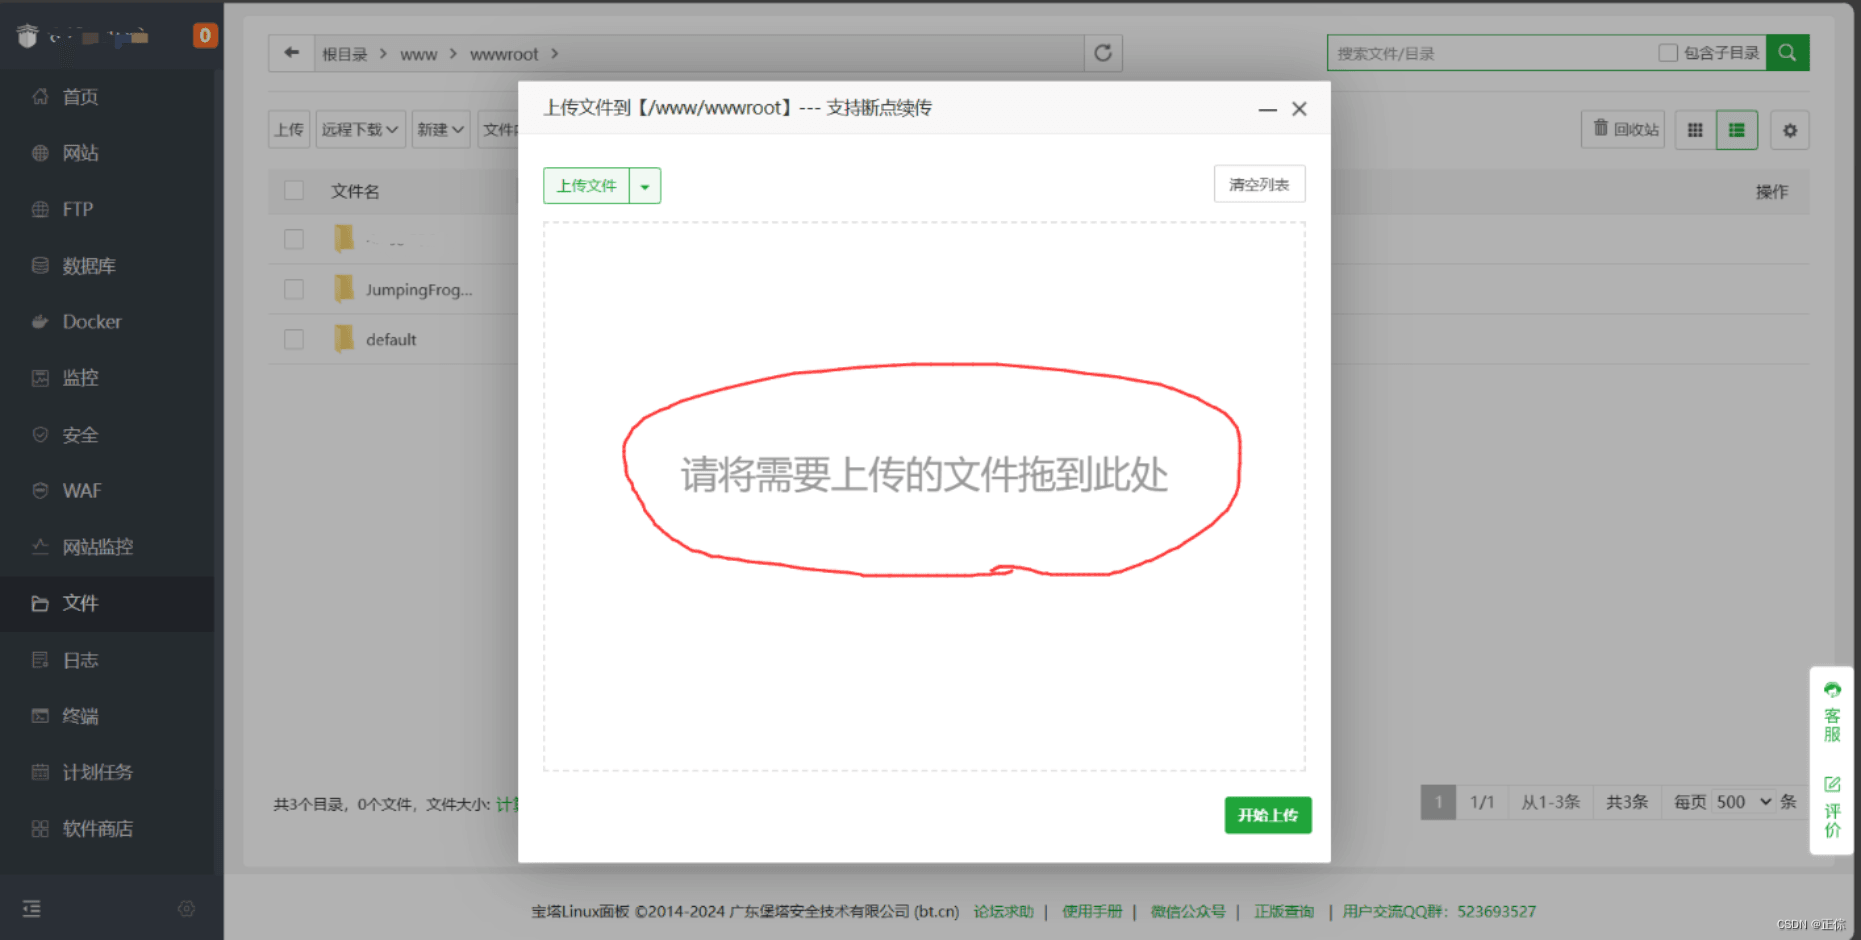1861x940 pixels.
Task: Go to 数据库 in sidebar
Action: coord(88,266)
